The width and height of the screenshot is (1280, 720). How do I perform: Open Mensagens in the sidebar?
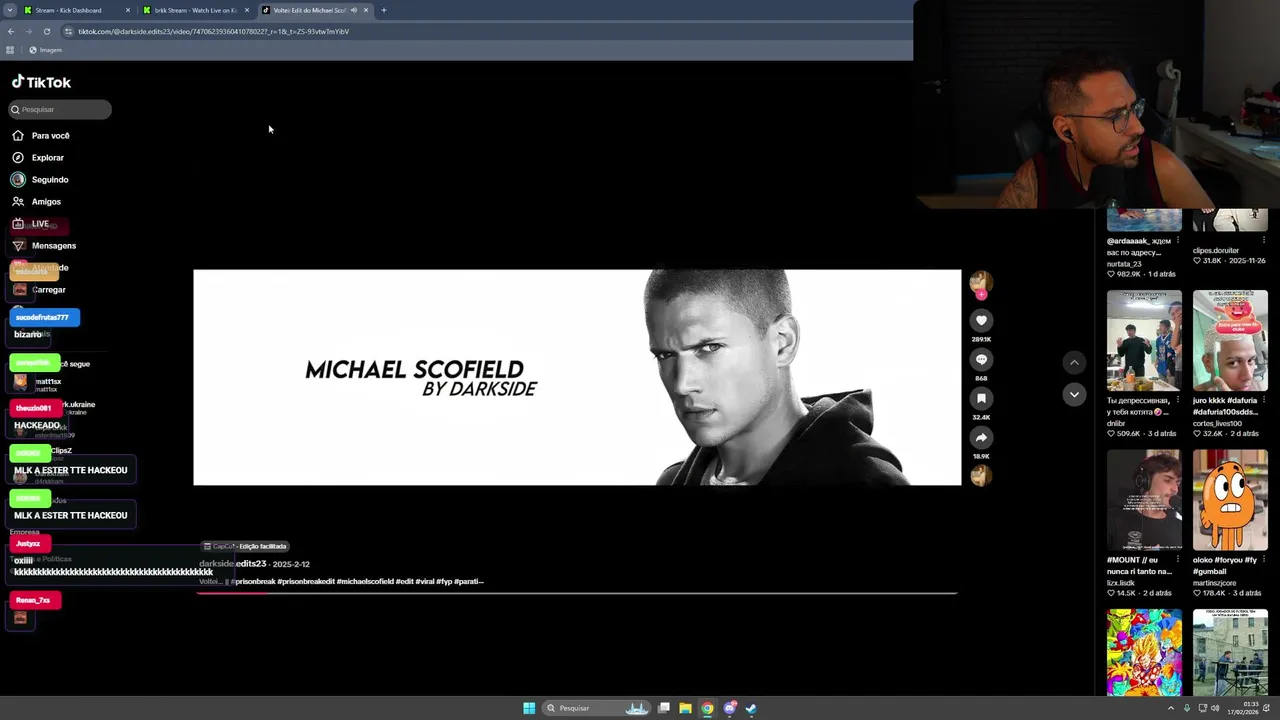53,245
